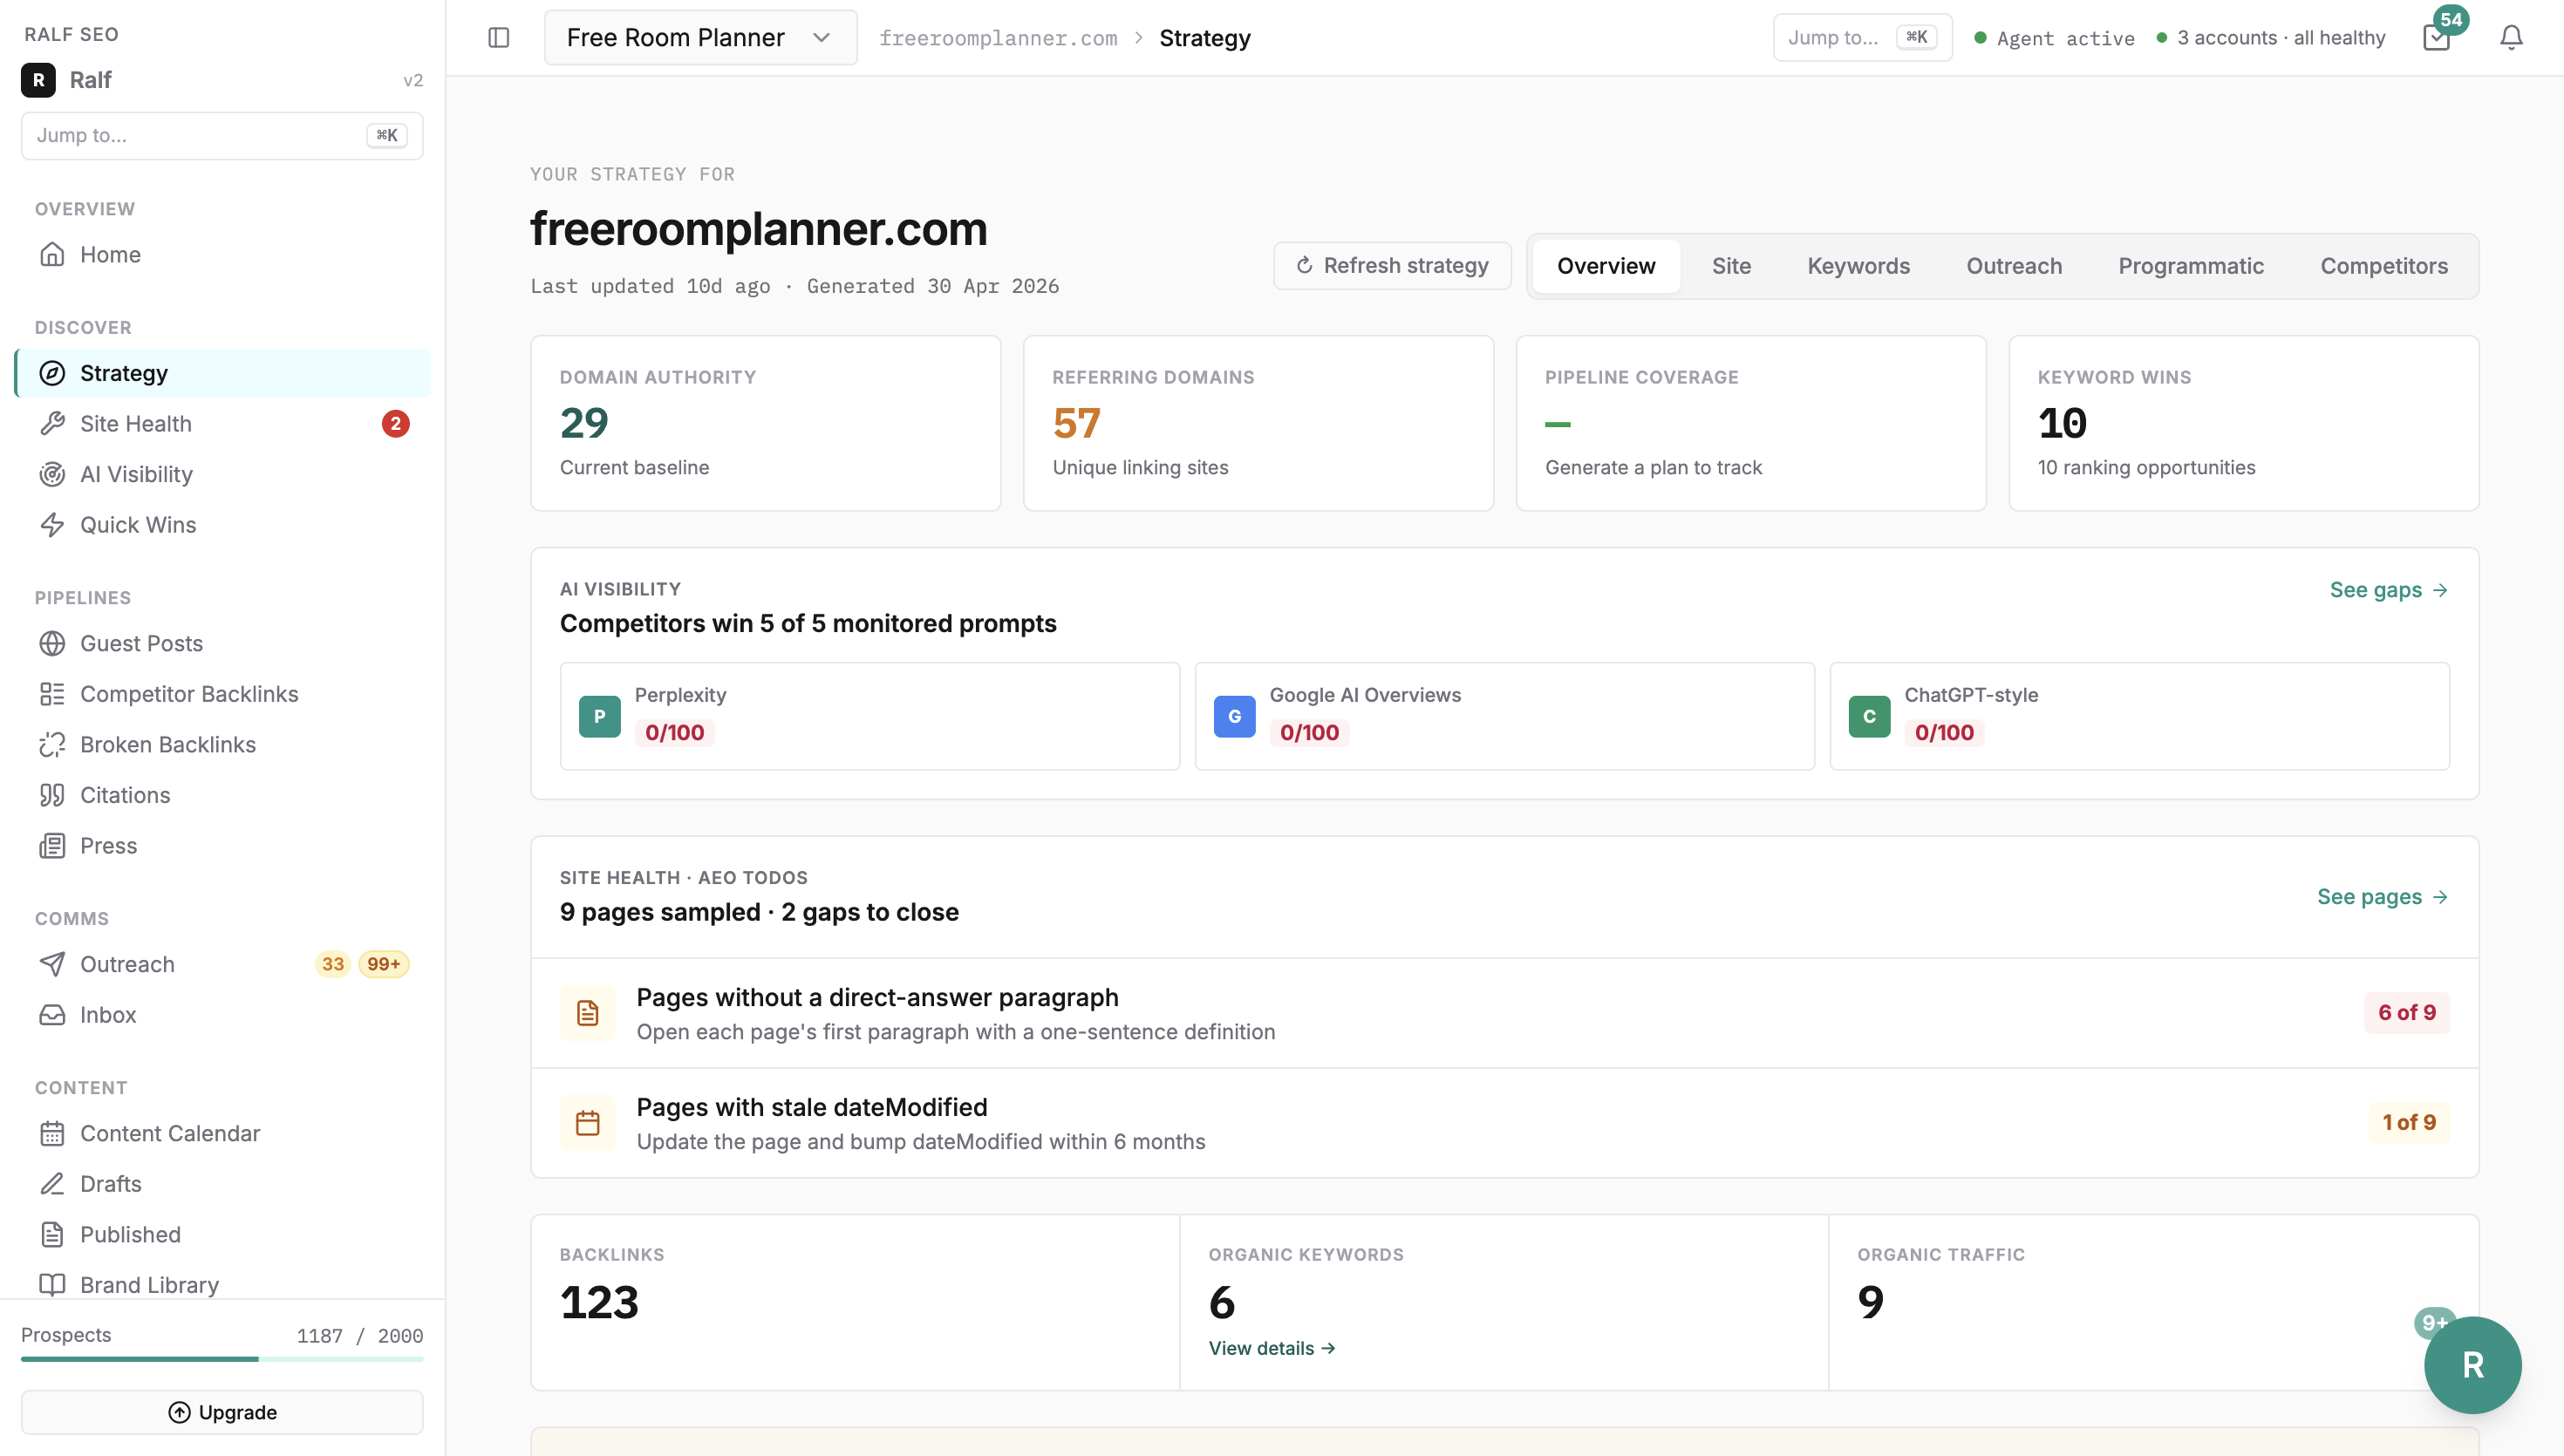Image resolution: width=2564 pixels, height=1456 pixels.
Task: Click Google AI Overviews 0/100 score
Action: point(1309,732)
